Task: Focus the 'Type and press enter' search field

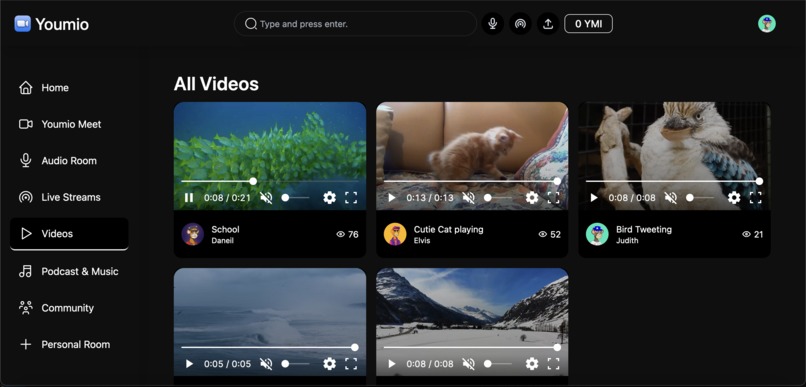Action: click(355, 24)
